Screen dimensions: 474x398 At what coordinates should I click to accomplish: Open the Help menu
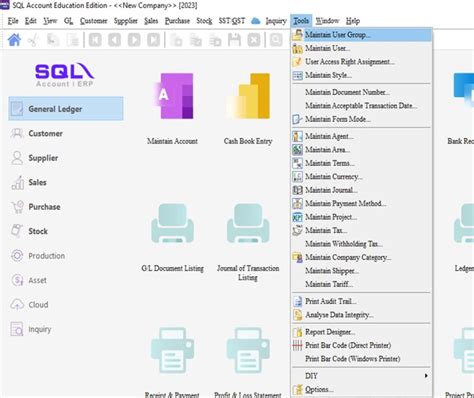click(x=353, y=21)
